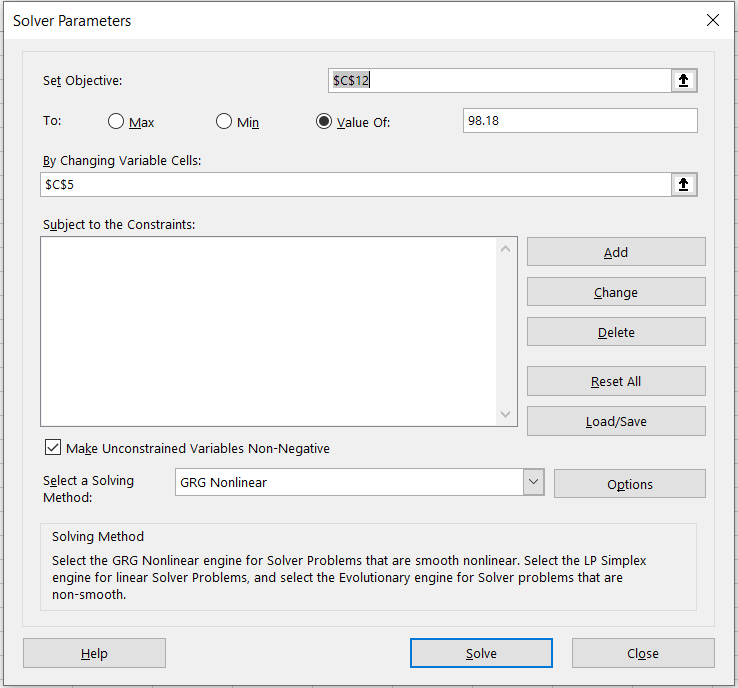Click the Reset All button
Viewport: 738px width, 688px height.
tap(616, 381)
